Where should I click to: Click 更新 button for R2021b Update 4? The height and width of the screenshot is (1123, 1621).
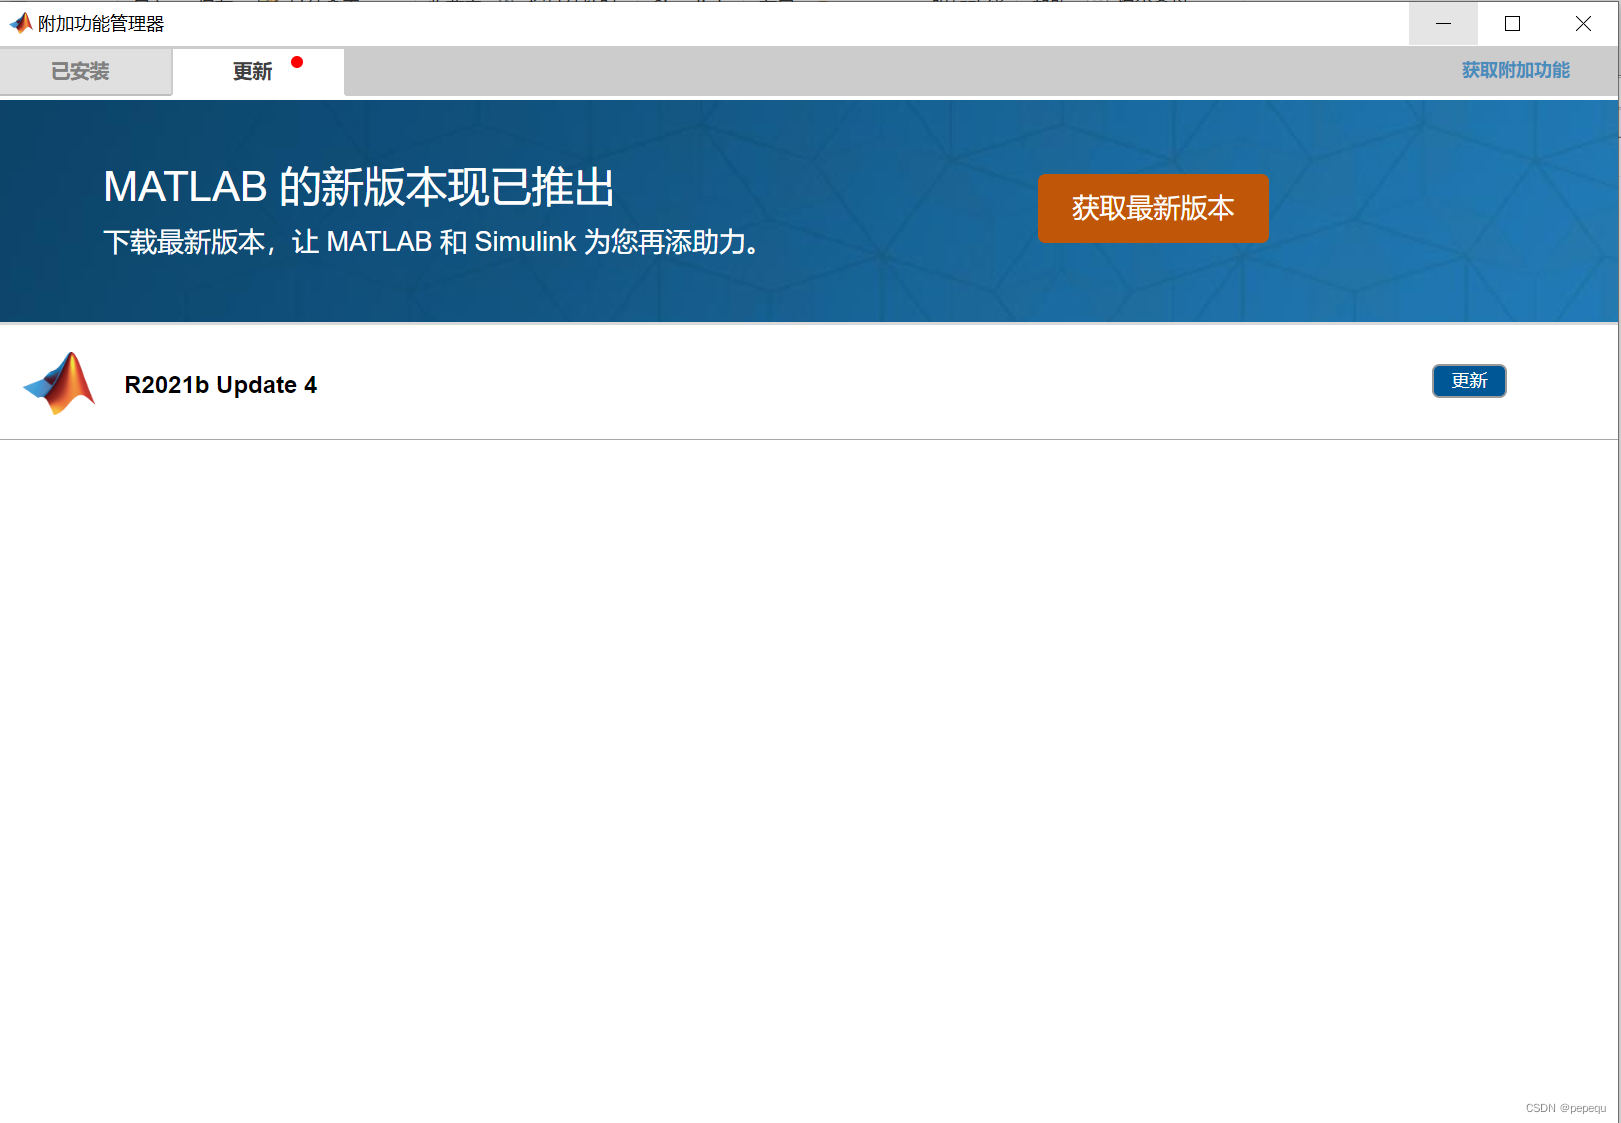[1469, 381]
